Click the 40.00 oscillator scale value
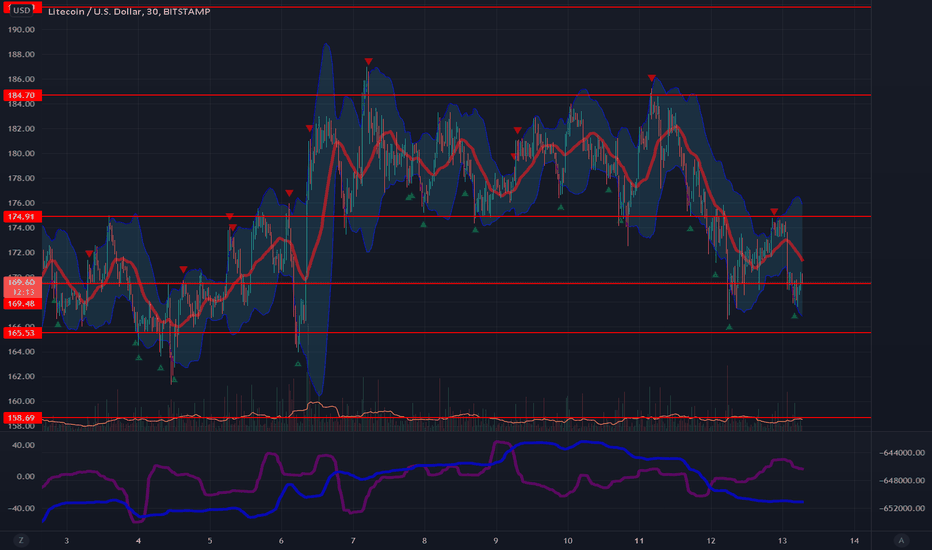Screen dimensions: 932x550 click(24, 445)
